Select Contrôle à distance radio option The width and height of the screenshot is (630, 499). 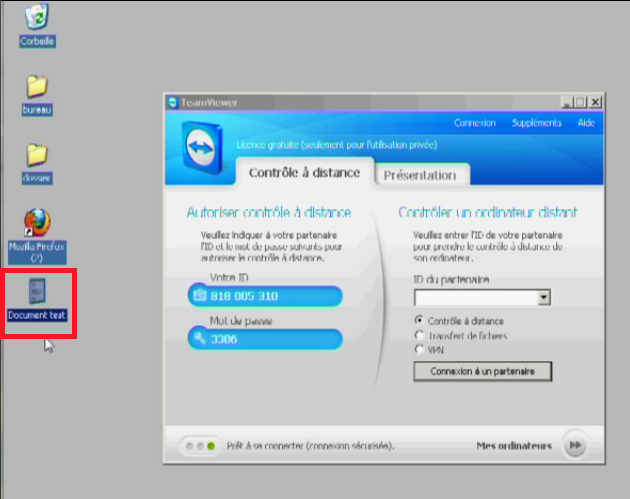(x=419, y=320)
